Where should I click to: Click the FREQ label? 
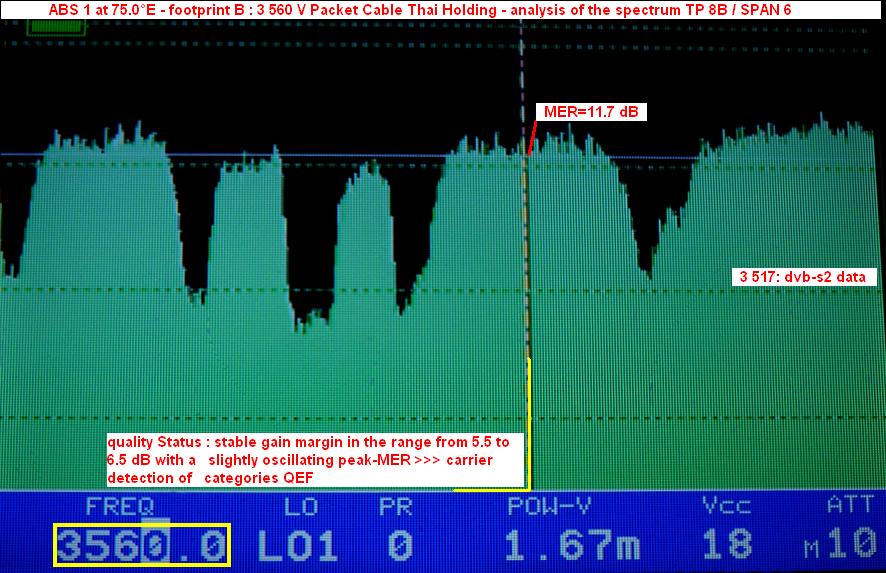[120, 505]
